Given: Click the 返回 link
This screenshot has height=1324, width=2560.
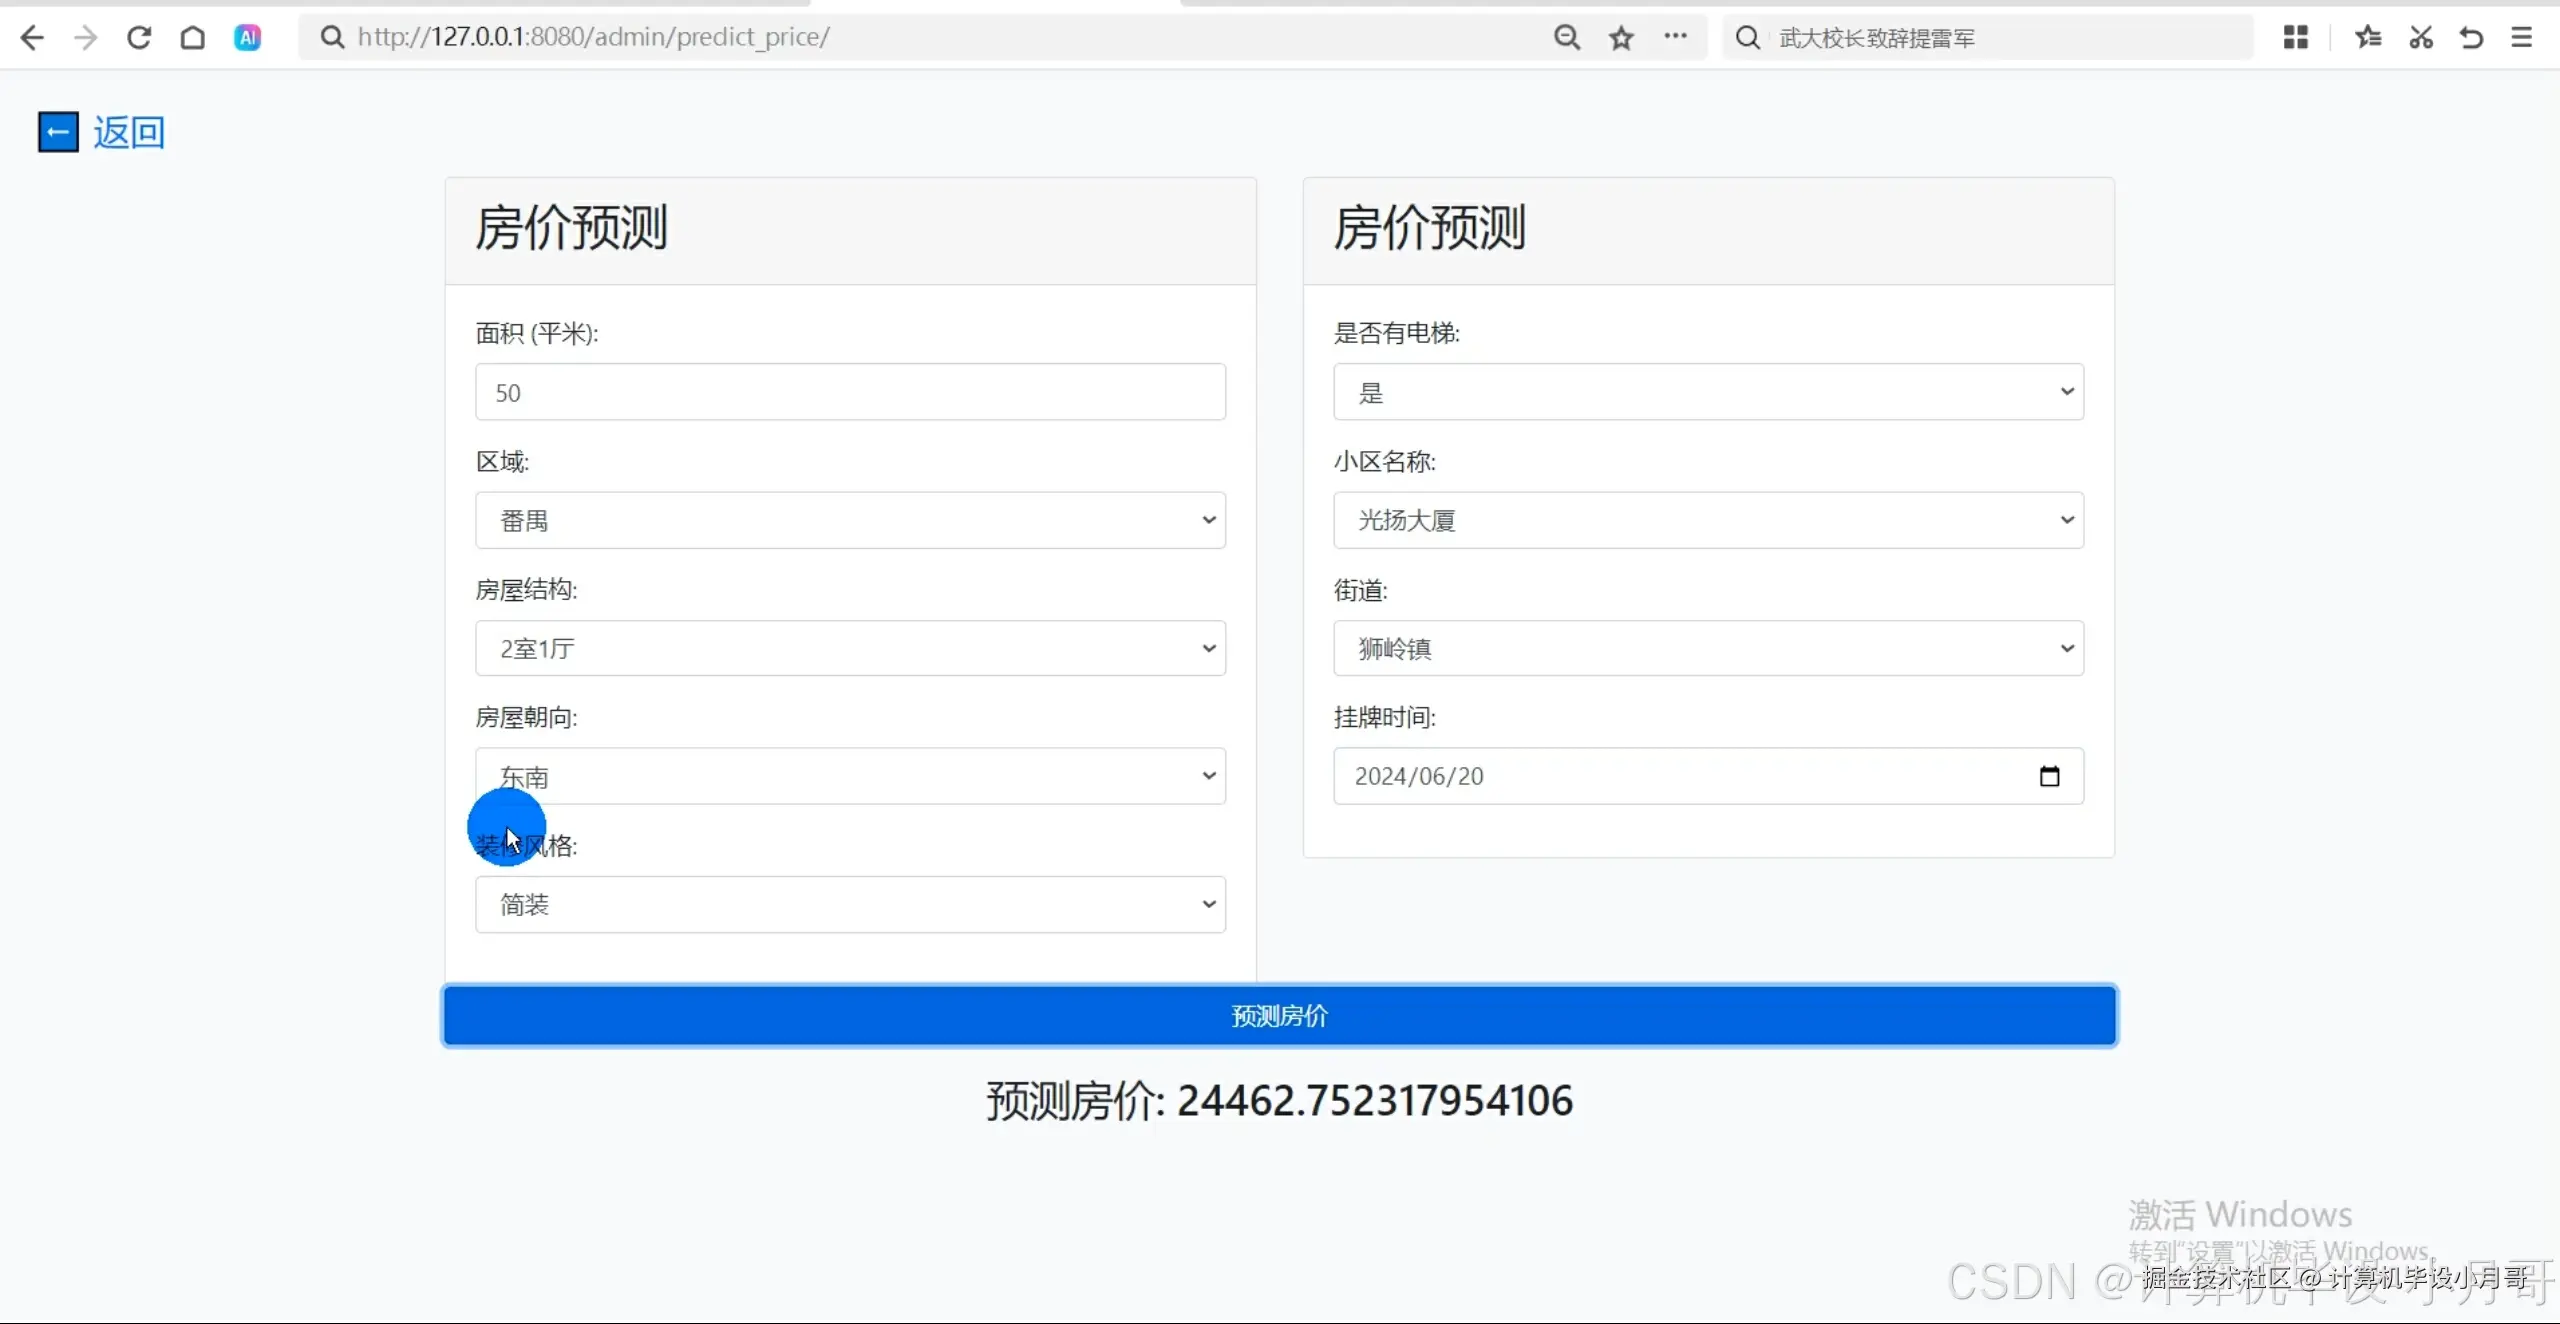Looking at the screenshot, I should [129, 131].
